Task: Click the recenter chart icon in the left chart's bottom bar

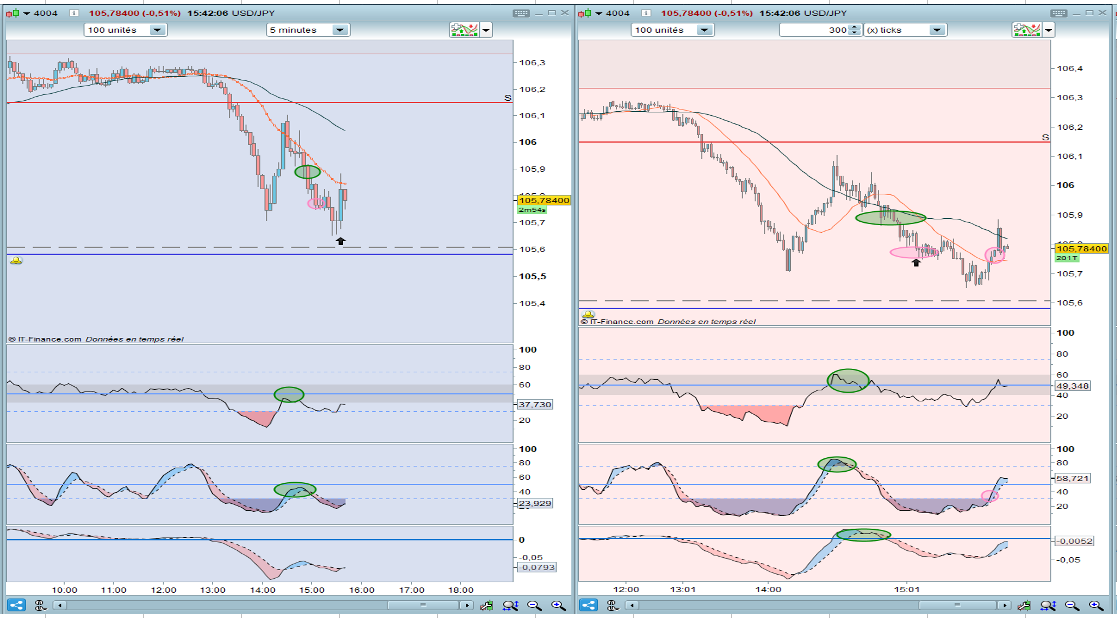Action: click(487, 605)
